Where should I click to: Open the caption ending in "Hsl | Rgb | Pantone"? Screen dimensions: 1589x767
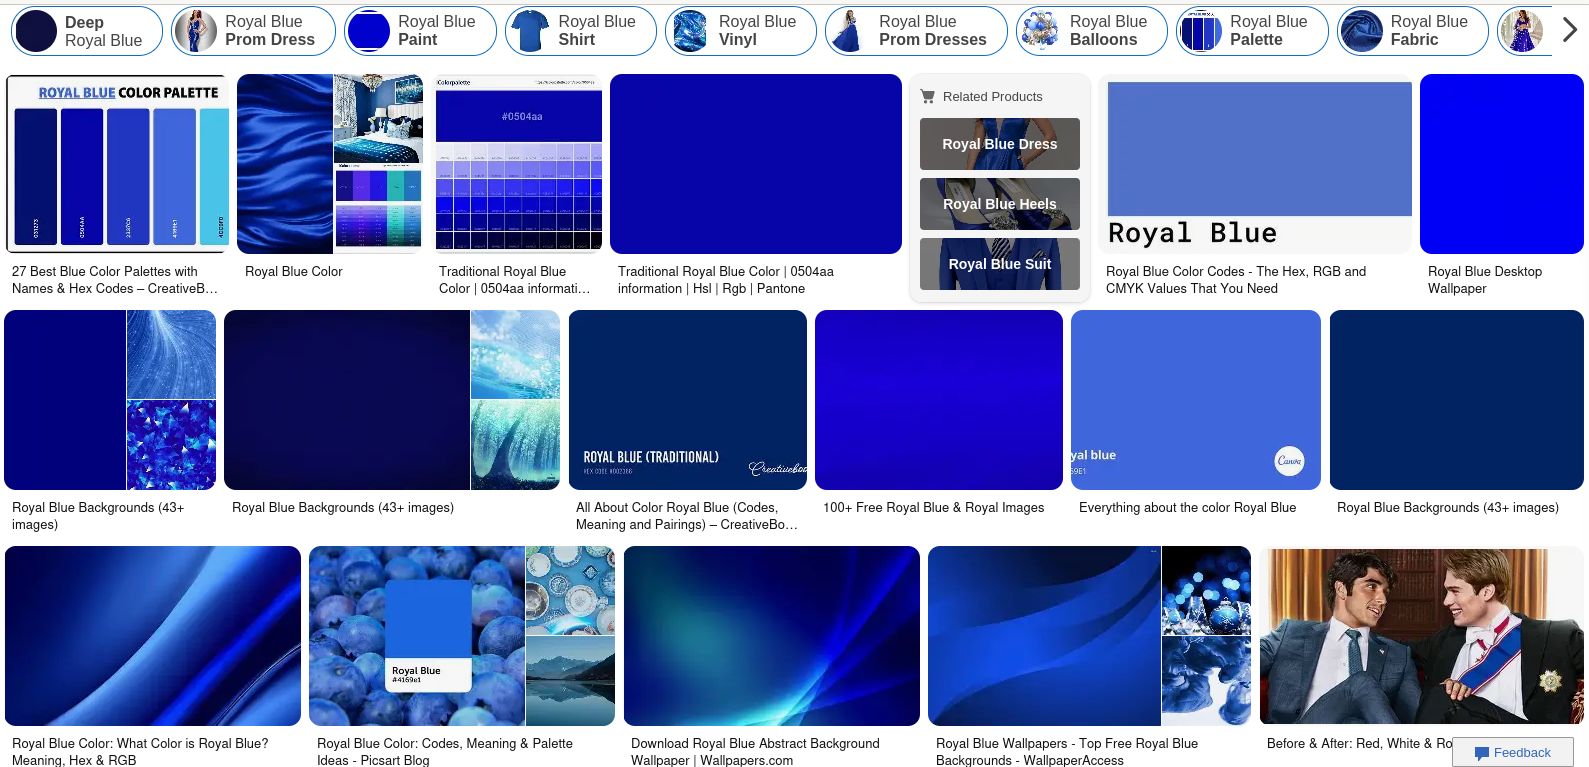pos(726,280)
